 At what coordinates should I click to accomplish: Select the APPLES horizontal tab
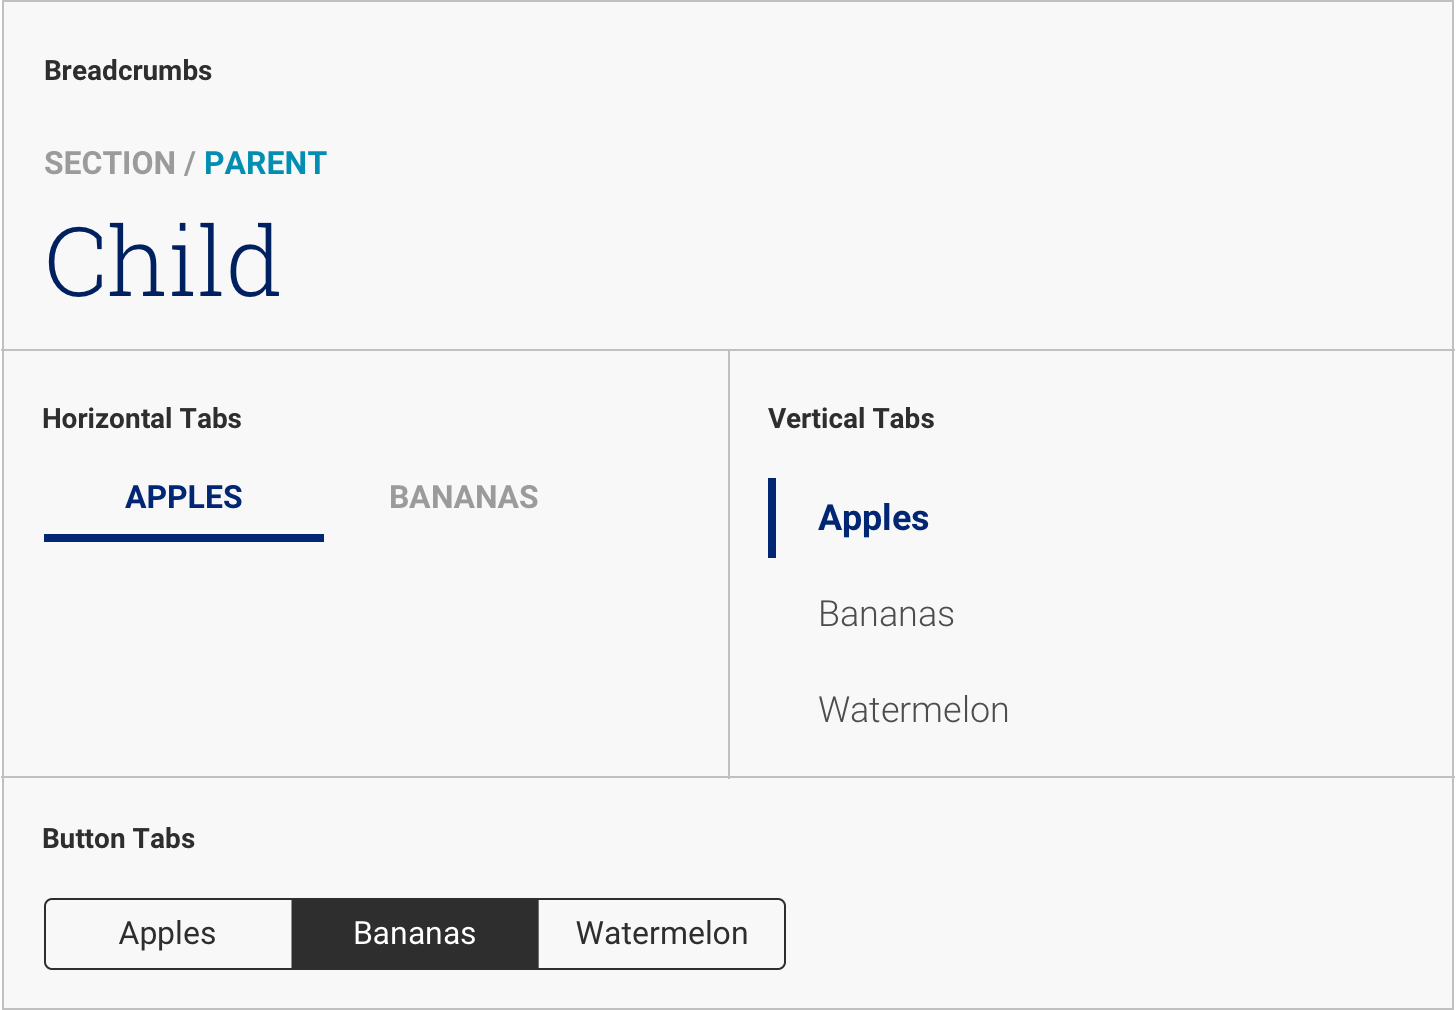(184, 497)
